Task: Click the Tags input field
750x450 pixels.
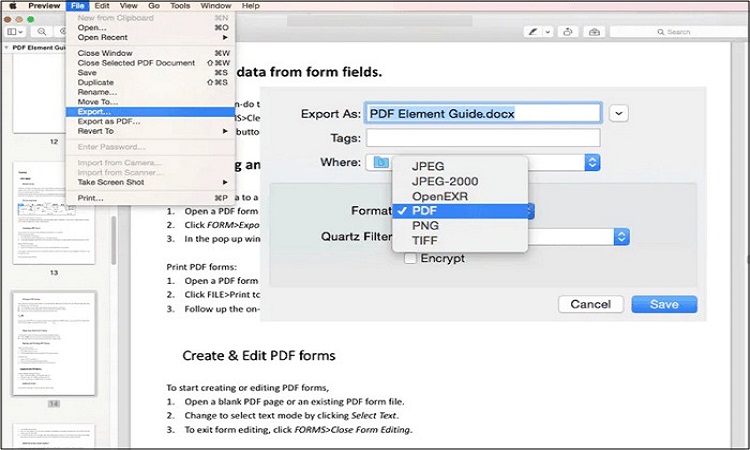Action: [484, 138]
